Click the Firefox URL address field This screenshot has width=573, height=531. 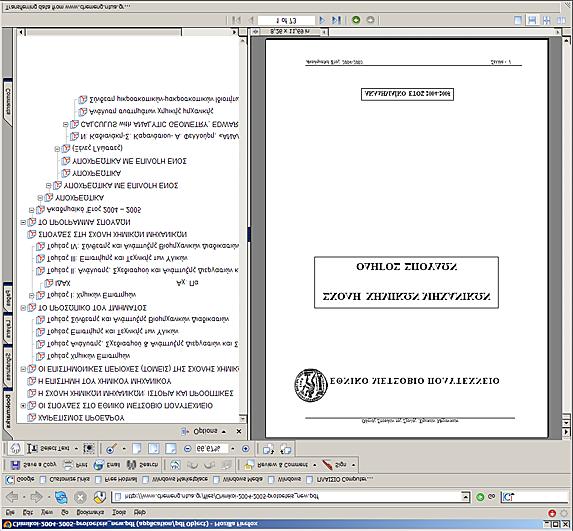pos(287,497)
